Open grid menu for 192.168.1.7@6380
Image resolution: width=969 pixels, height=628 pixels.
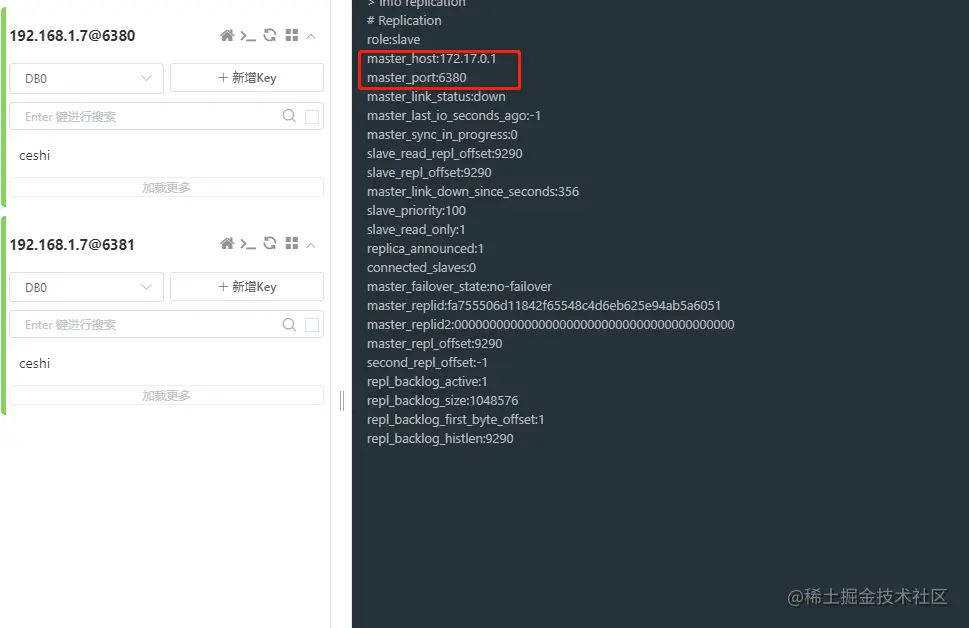click(x=292, y=35)
